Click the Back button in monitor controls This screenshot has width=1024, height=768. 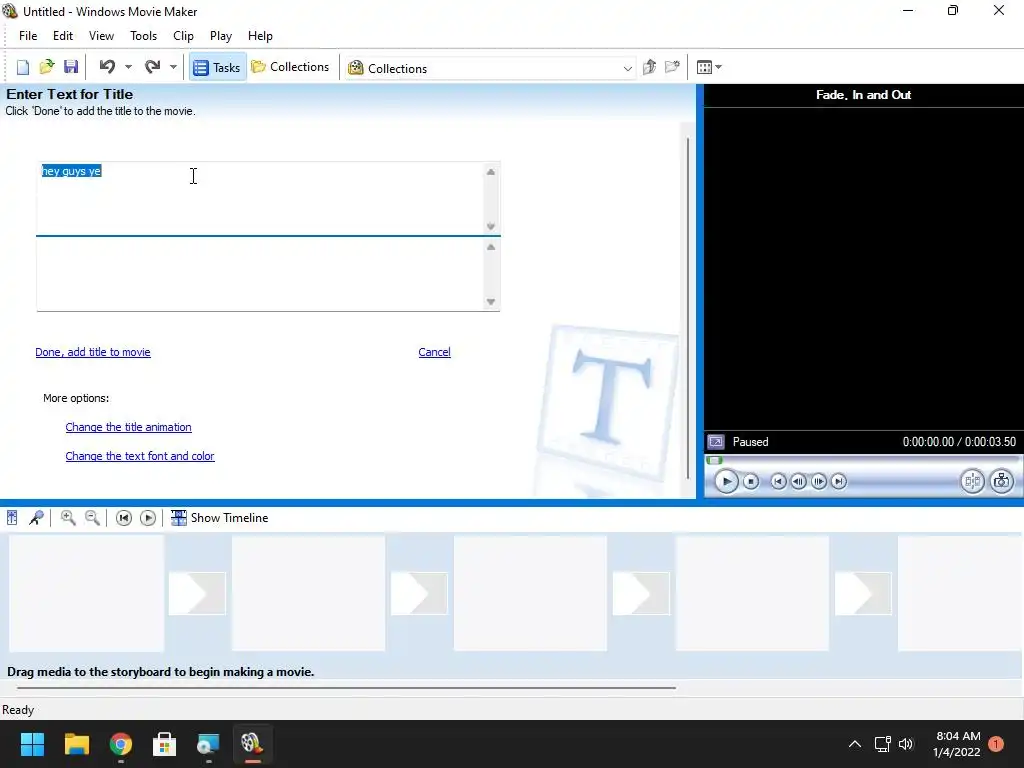pyautogui.click(x=778, y=482)
